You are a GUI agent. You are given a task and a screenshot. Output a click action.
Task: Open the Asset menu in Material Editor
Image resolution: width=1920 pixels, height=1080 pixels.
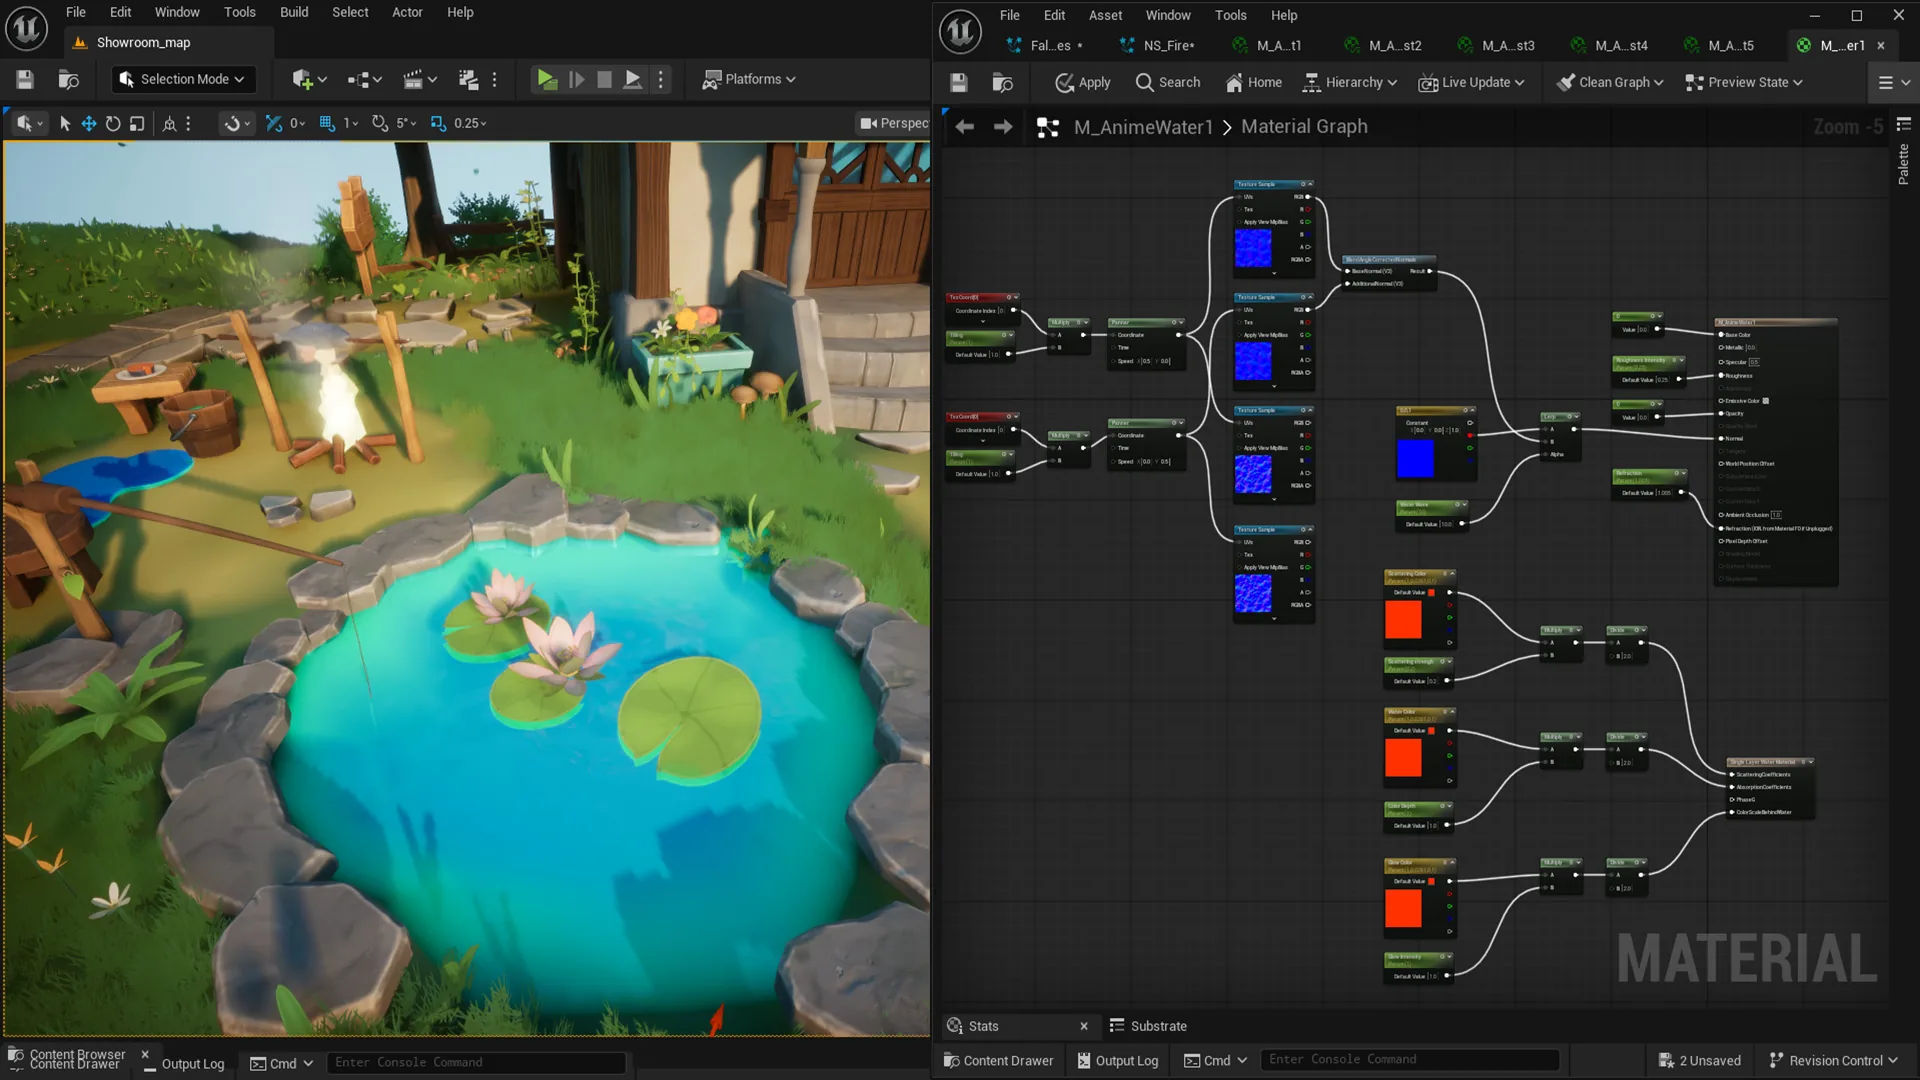tap(1105, 15)
